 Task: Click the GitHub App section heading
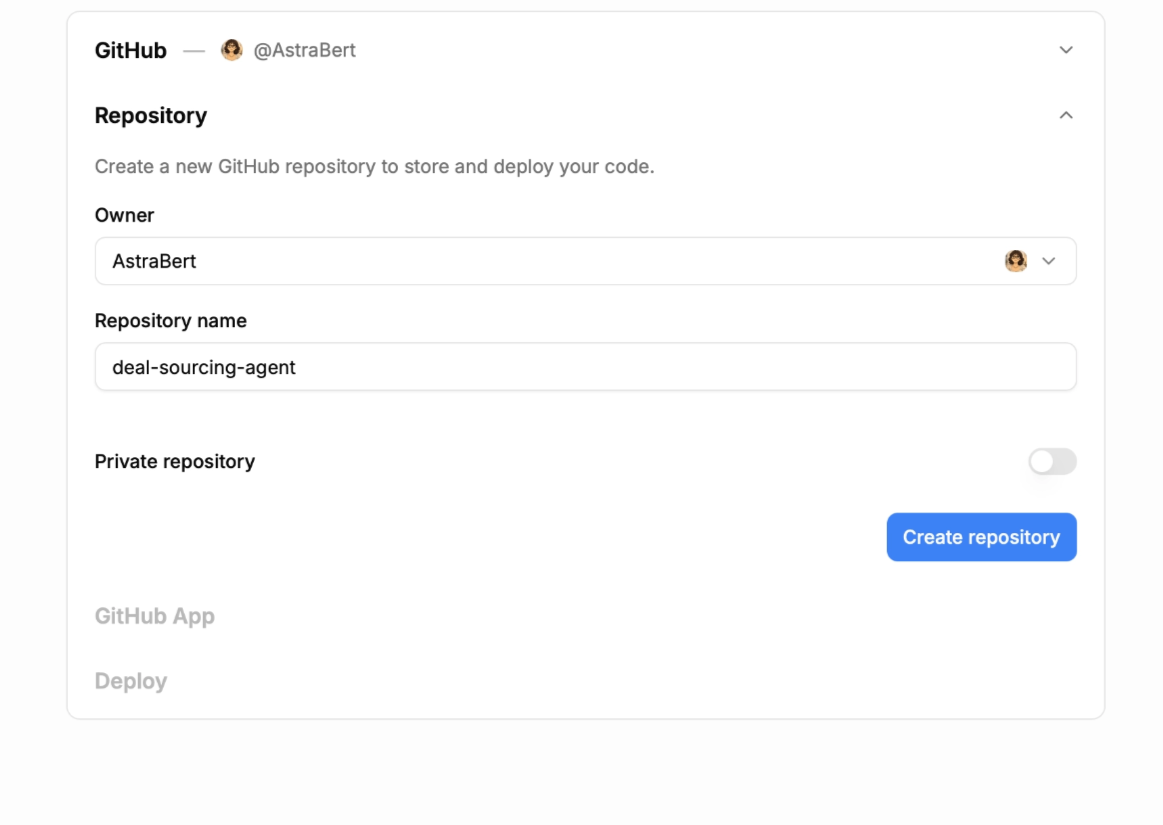(x=154, y=617)
